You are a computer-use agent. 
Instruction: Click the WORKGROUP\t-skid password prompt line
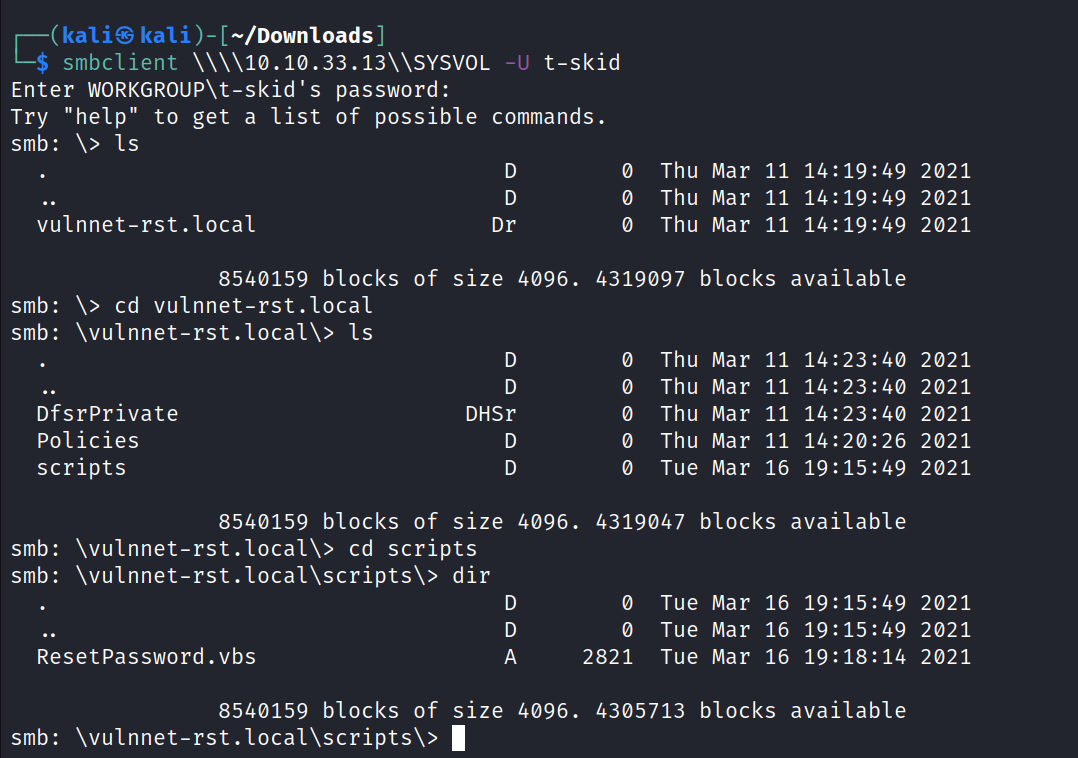[x=231, y=90]
